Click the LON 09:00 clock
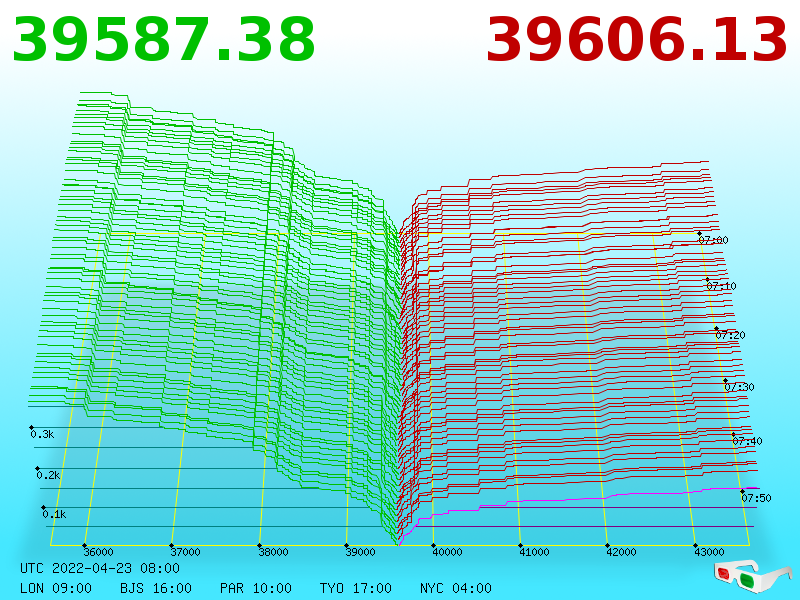Image resolution: width=800 pixels, height=600 pixels. point(56,588)
